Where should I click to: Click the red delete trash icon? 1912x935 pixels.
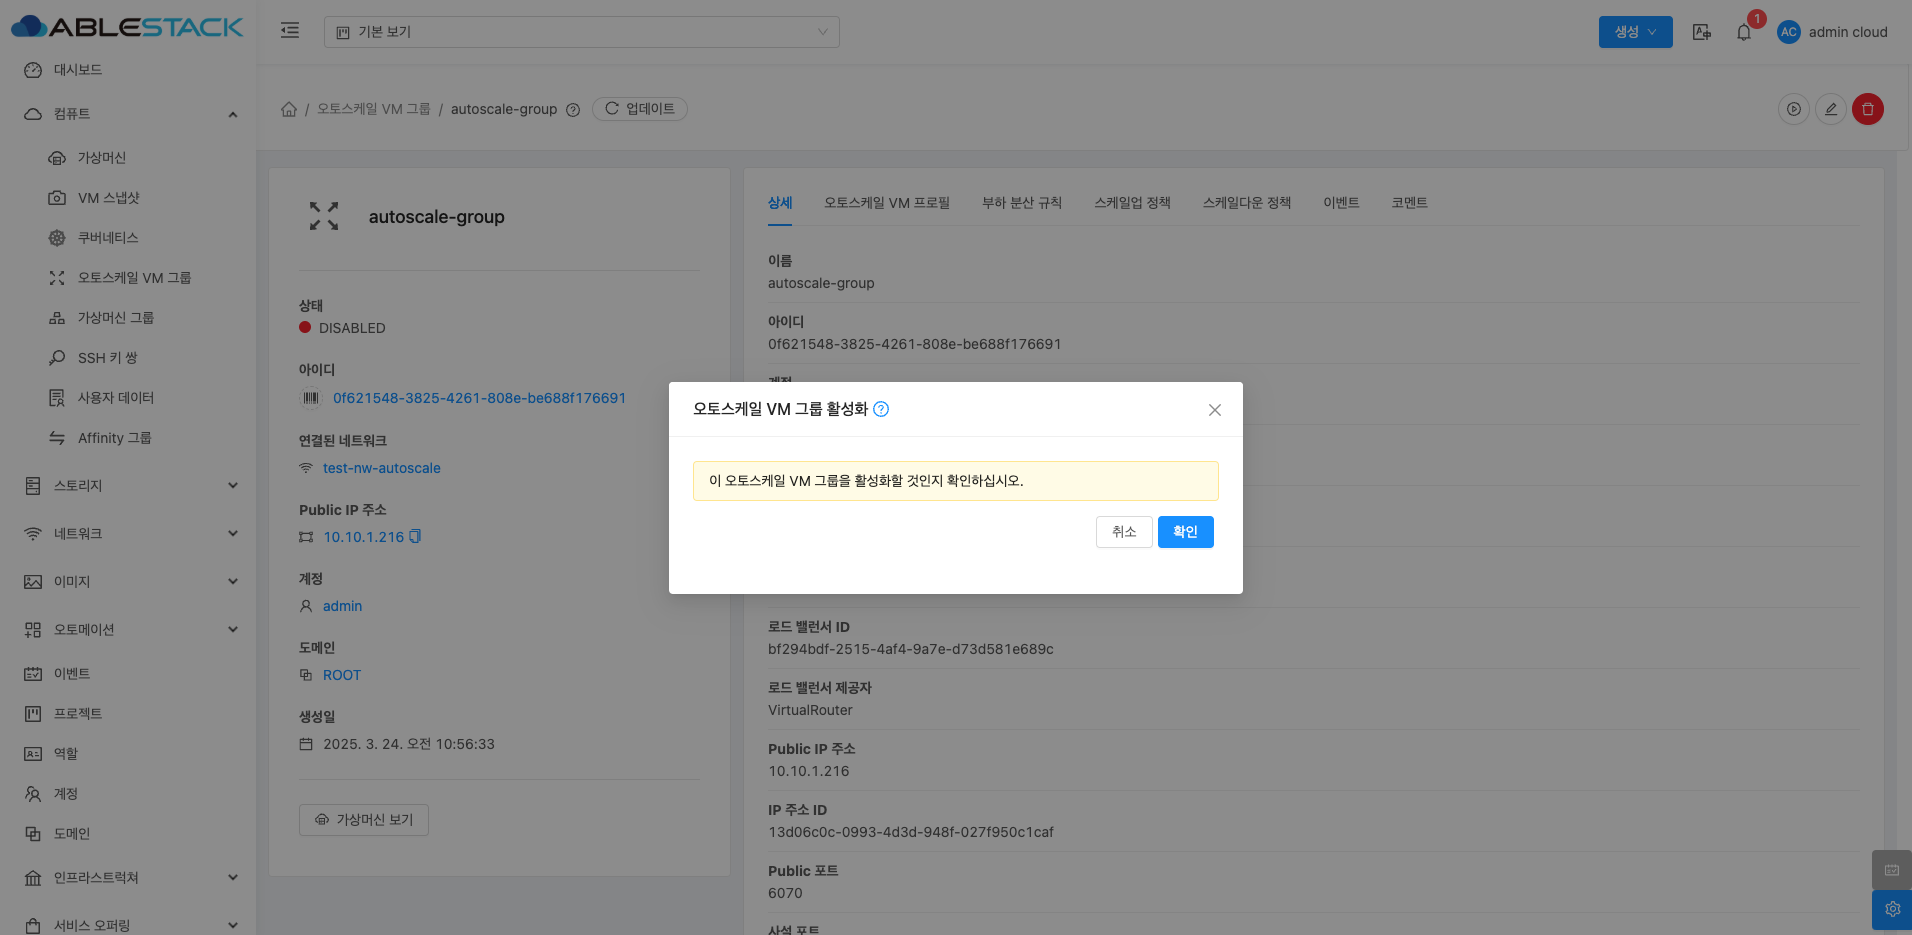1867,109
